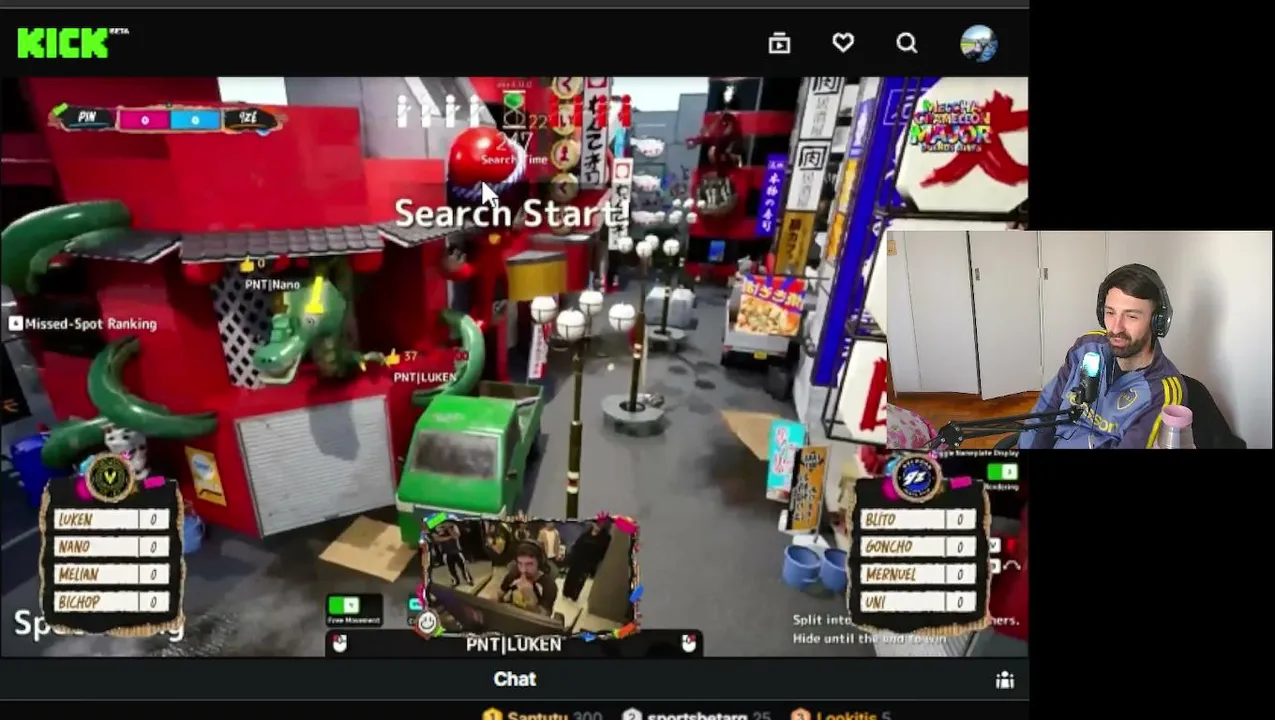Click the PNT team emblem above LUKEN scoreboard
The height and width of the screenshot is (720, 1275).
[110, 478]
